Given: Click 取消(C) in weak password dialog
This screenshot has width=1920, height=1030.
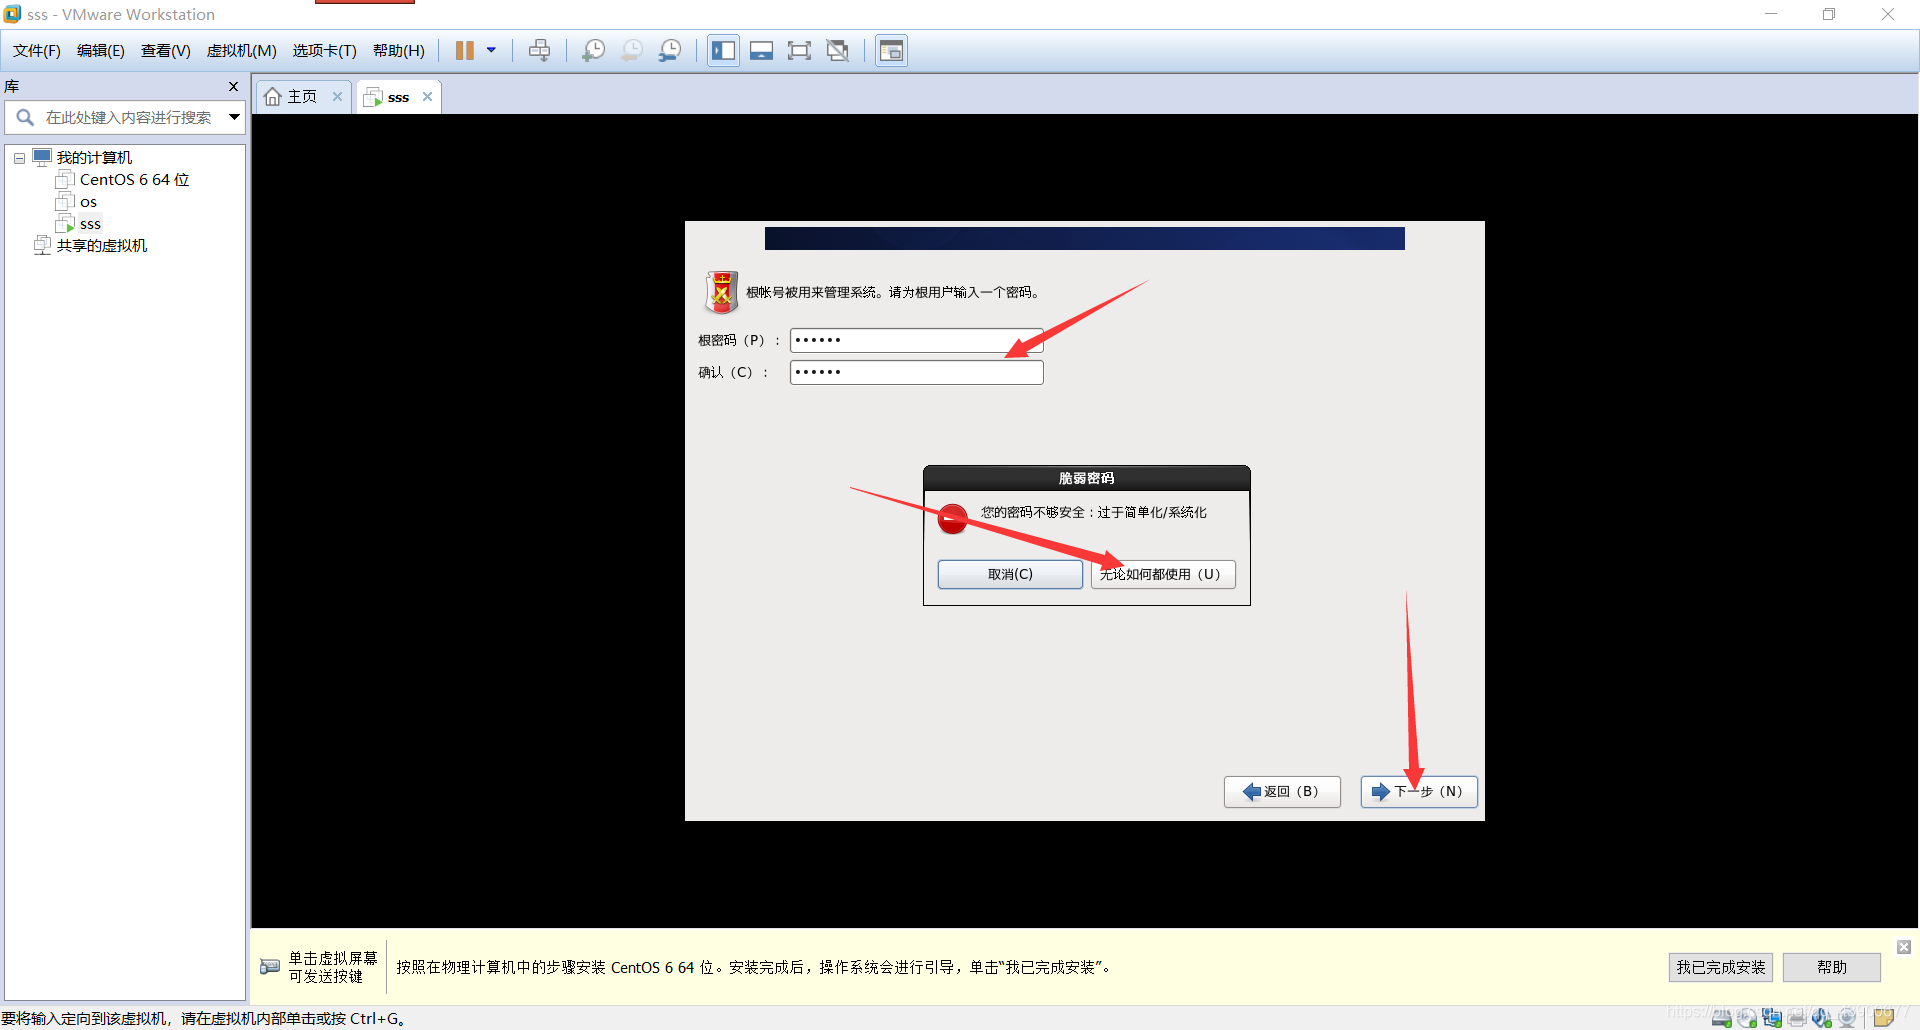Looking at the screenshot, I should 1010,574.
